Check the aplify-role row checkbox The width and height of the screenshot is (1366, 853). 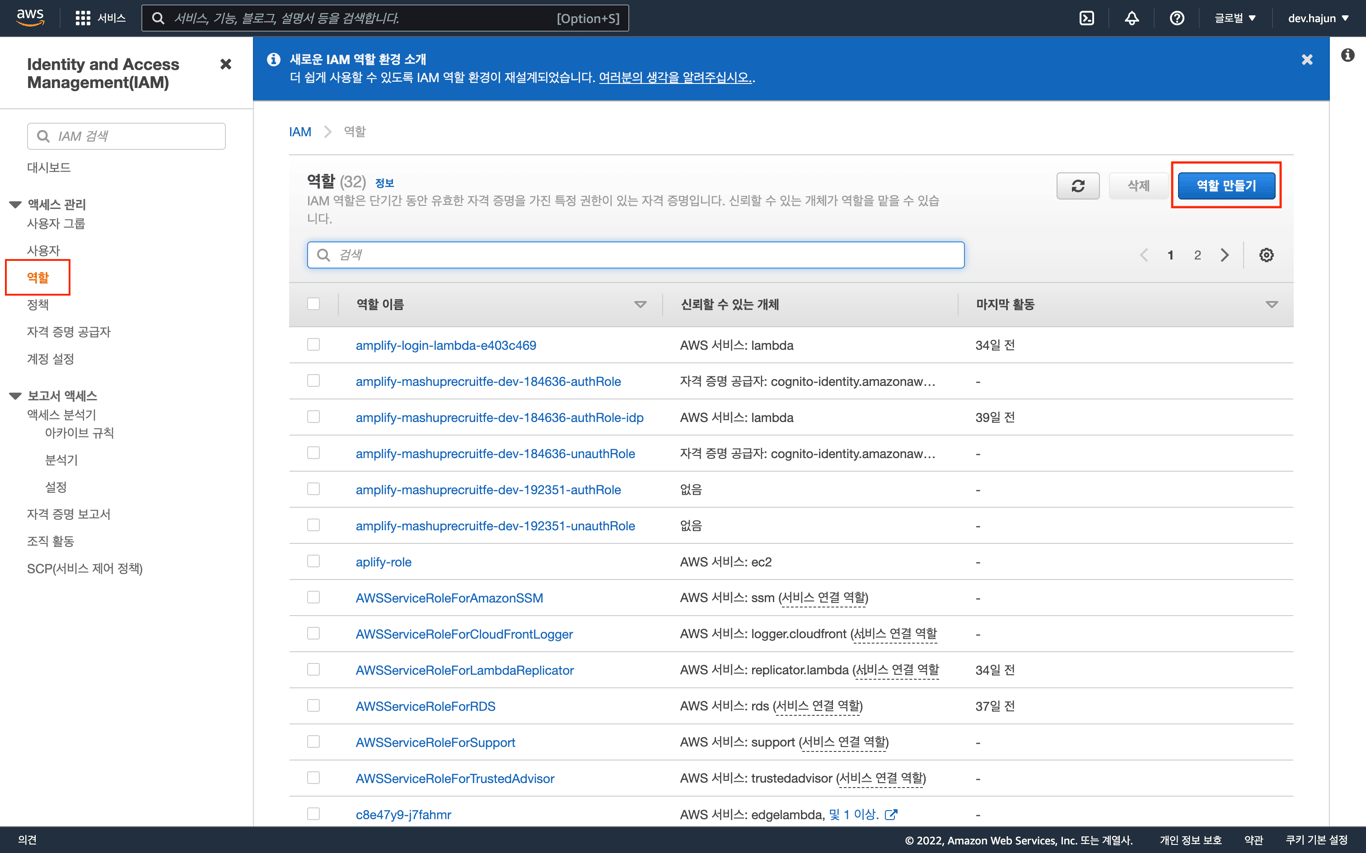[314, 561]
